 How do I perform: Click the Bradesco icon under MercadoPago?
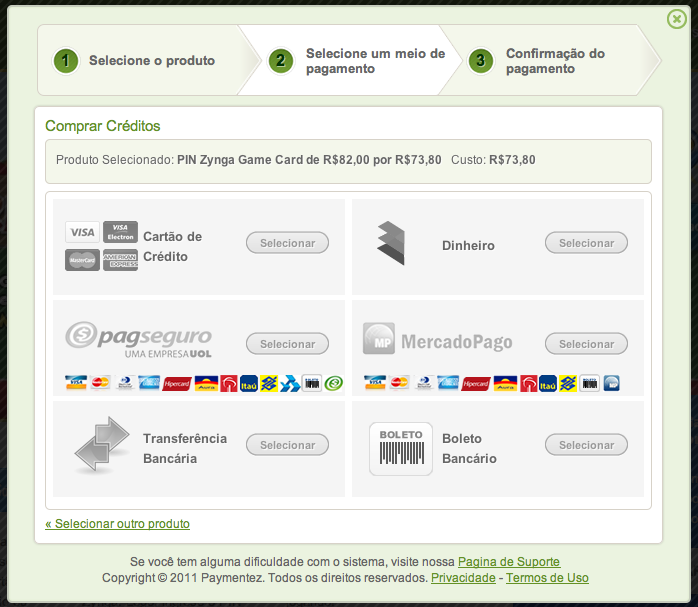tap(528, 383)
